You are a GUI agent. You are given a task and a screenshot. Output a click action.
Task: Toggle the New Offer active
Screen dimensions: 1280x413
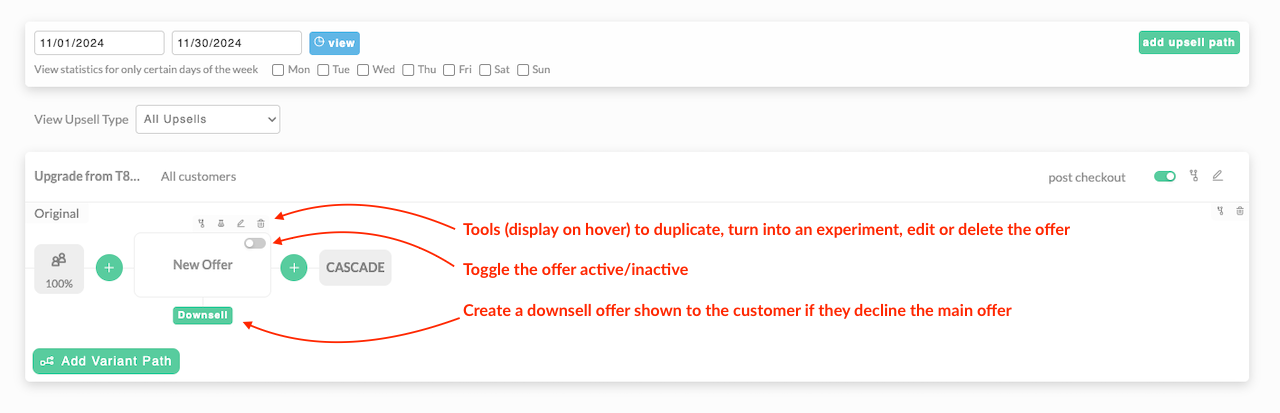coord(255,243)
